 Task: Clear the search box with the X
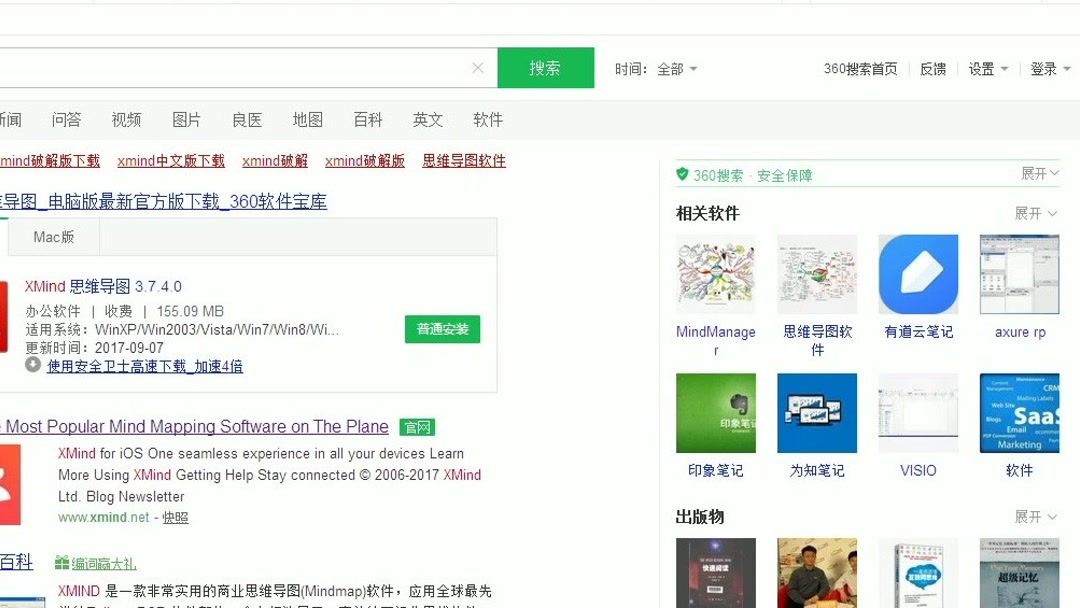[x=477, y=67]
